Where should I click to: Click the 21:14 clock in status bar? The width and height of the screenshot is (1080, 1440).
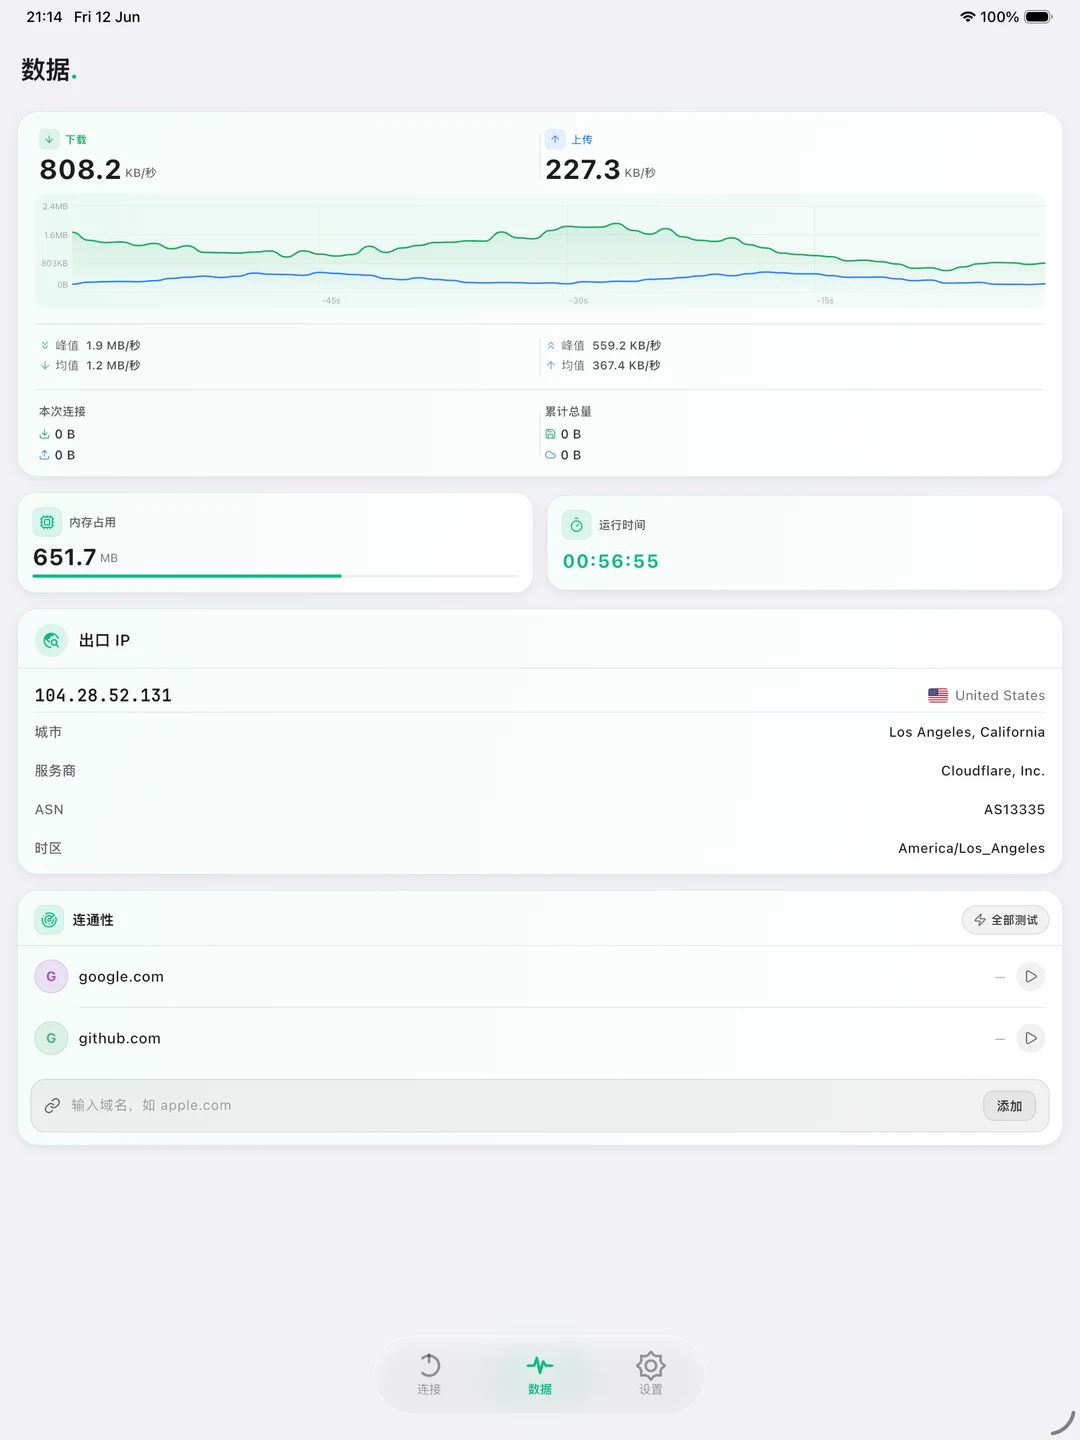[44, 17]
